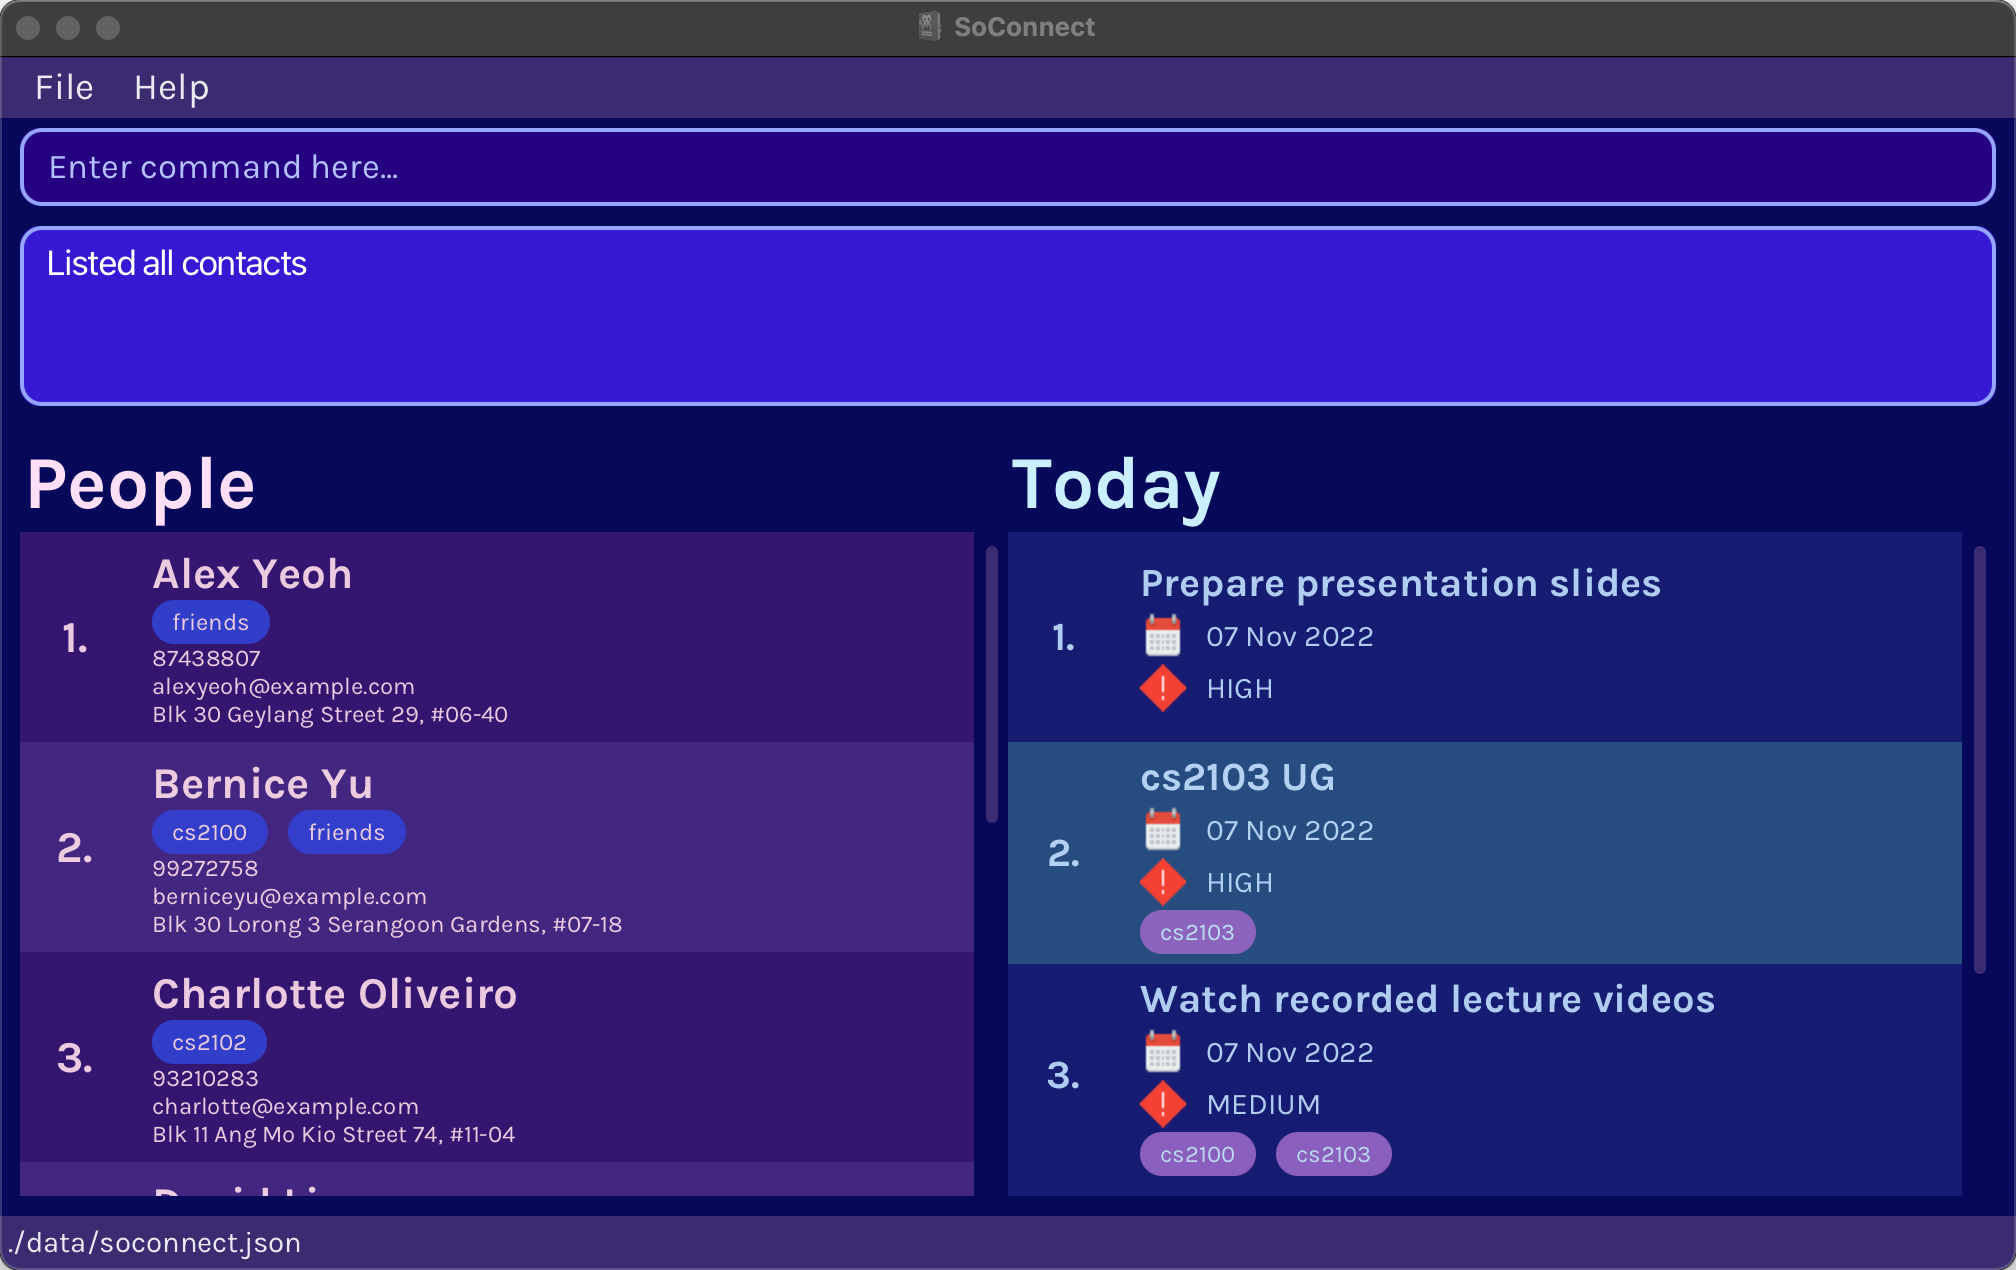
Task: Click the calendar icon of Prepare presentation slides
Action: coord(1162,636)
